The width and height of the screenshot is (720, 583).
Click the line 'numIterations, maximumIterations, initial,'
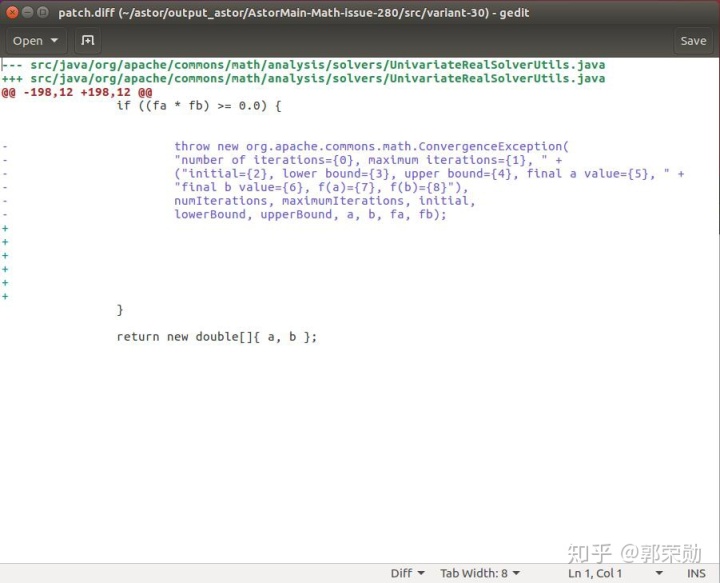[325, 201]
